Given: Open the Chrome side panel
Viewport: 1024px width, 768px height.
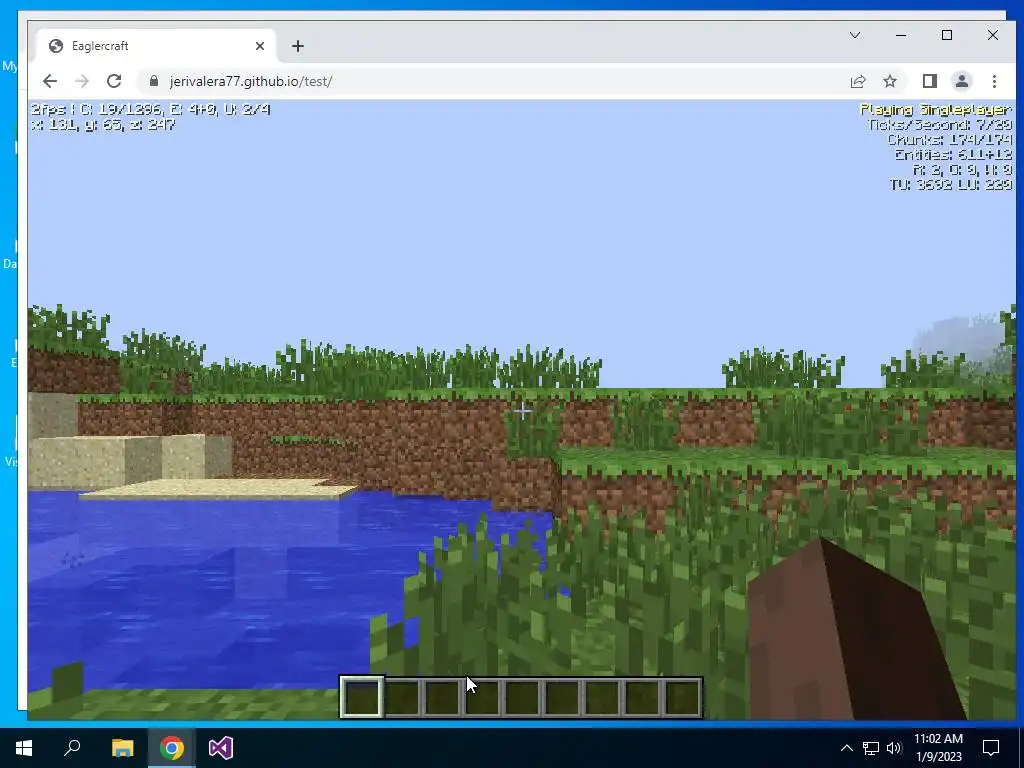Looking at the screenshot, I should (929, 81).
